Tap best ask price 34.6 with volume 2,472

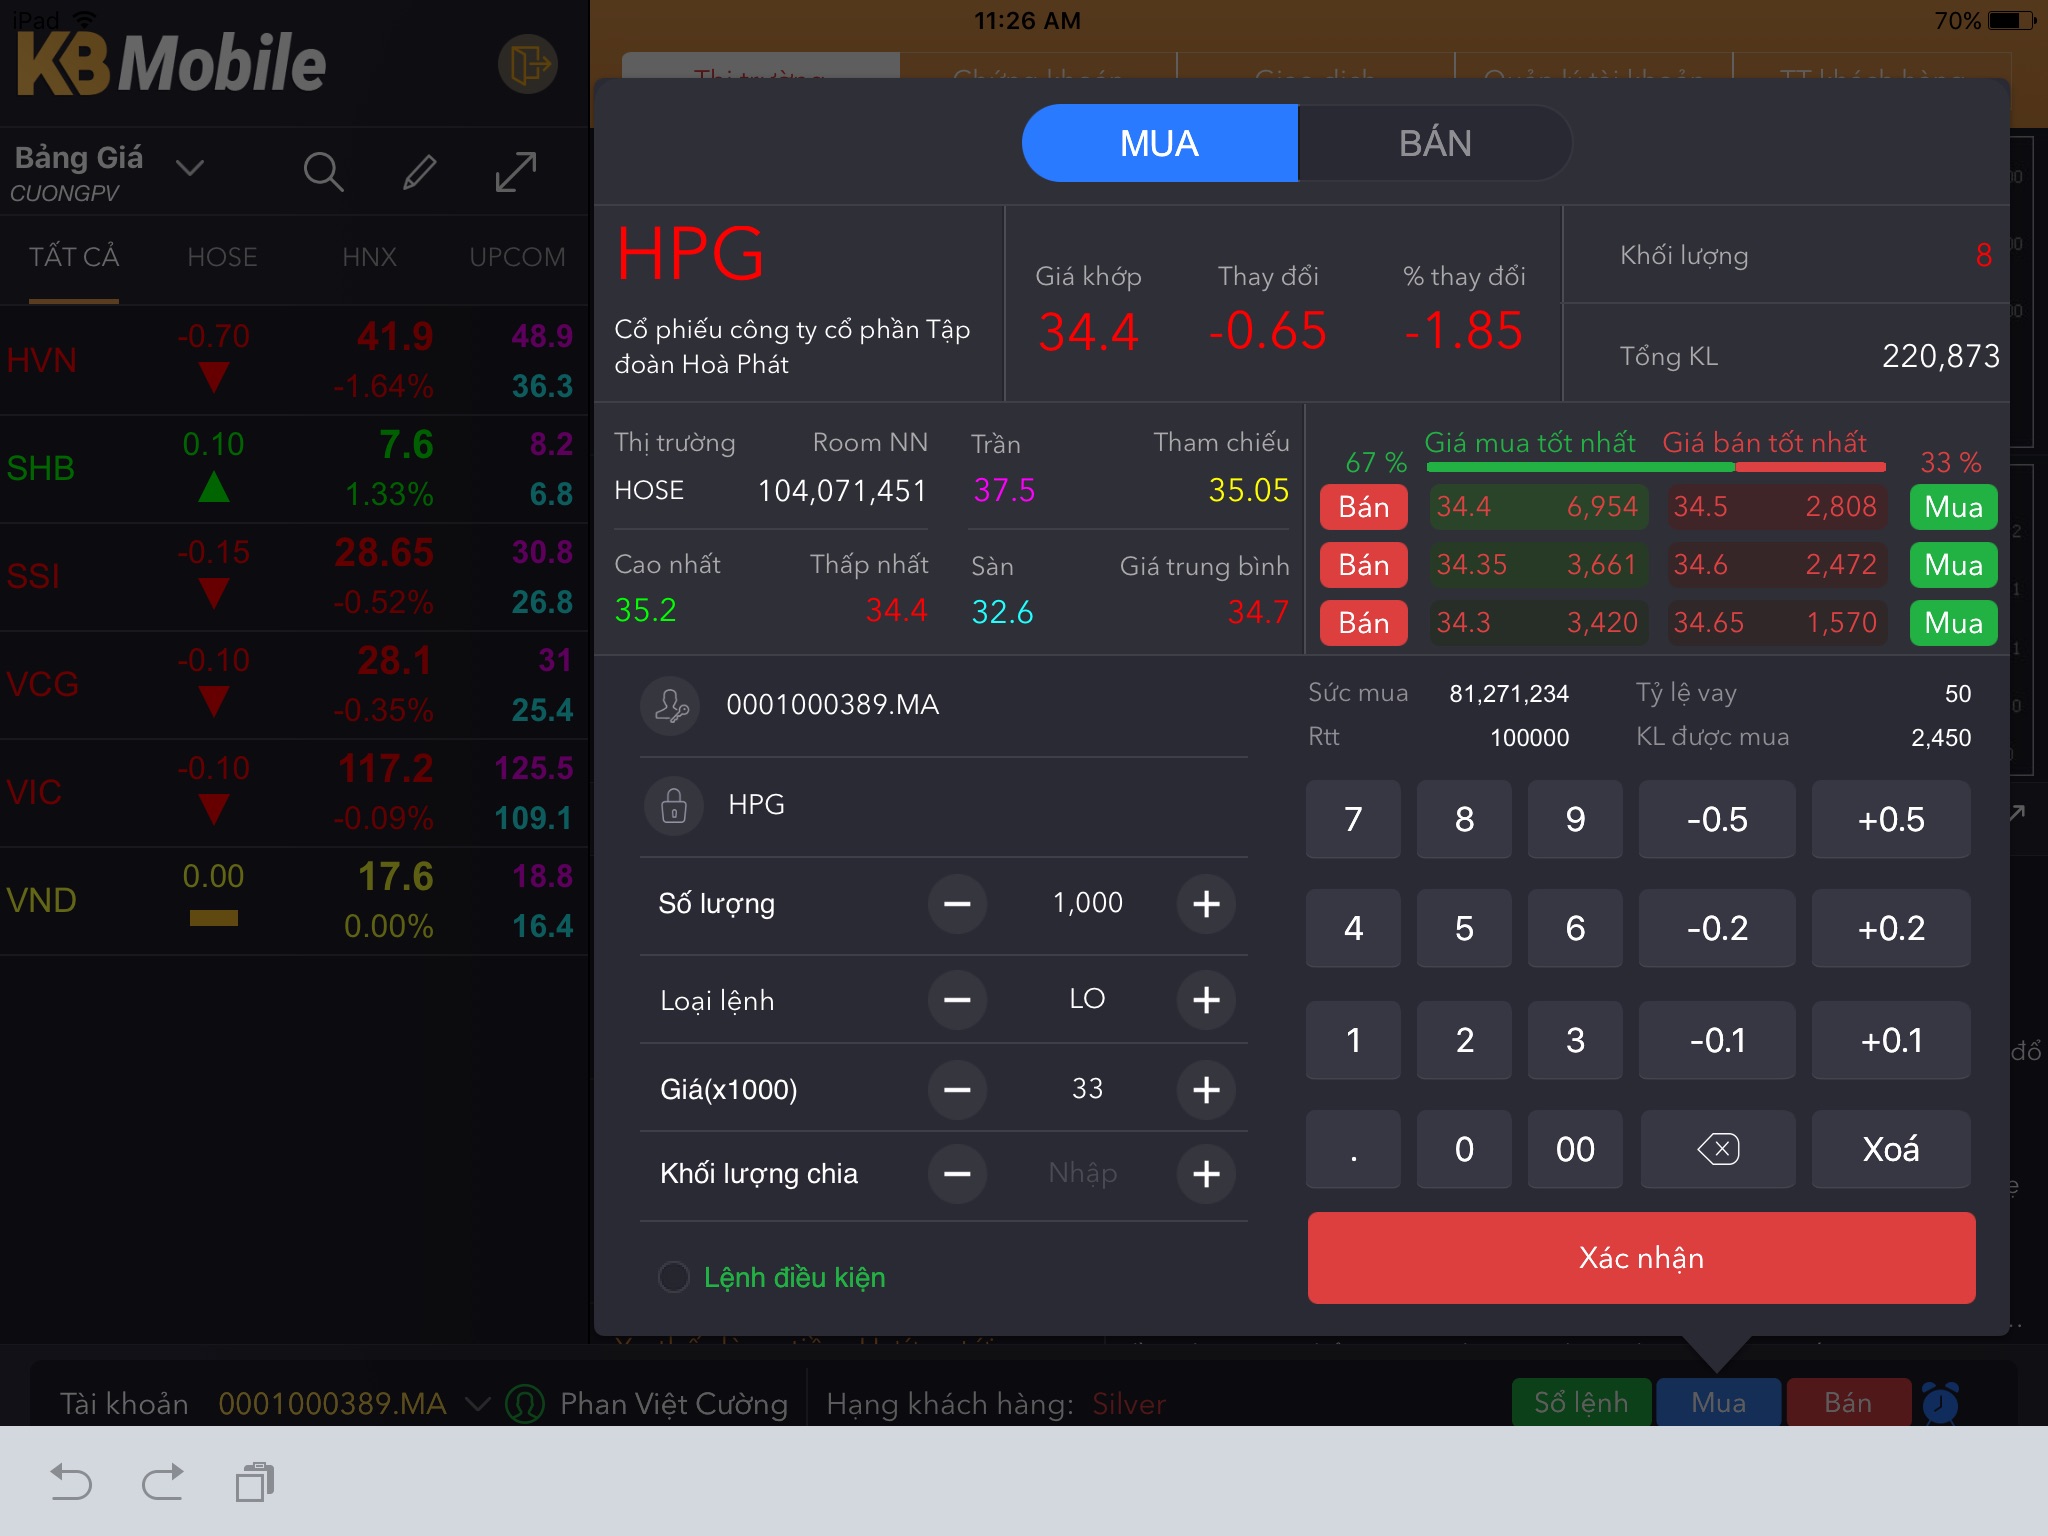click(1776, 565)
